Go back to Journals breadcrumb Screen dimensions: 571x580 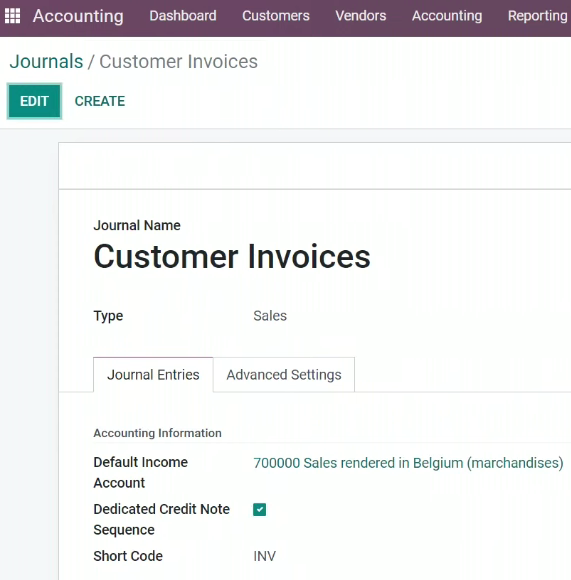click(46, 61)
